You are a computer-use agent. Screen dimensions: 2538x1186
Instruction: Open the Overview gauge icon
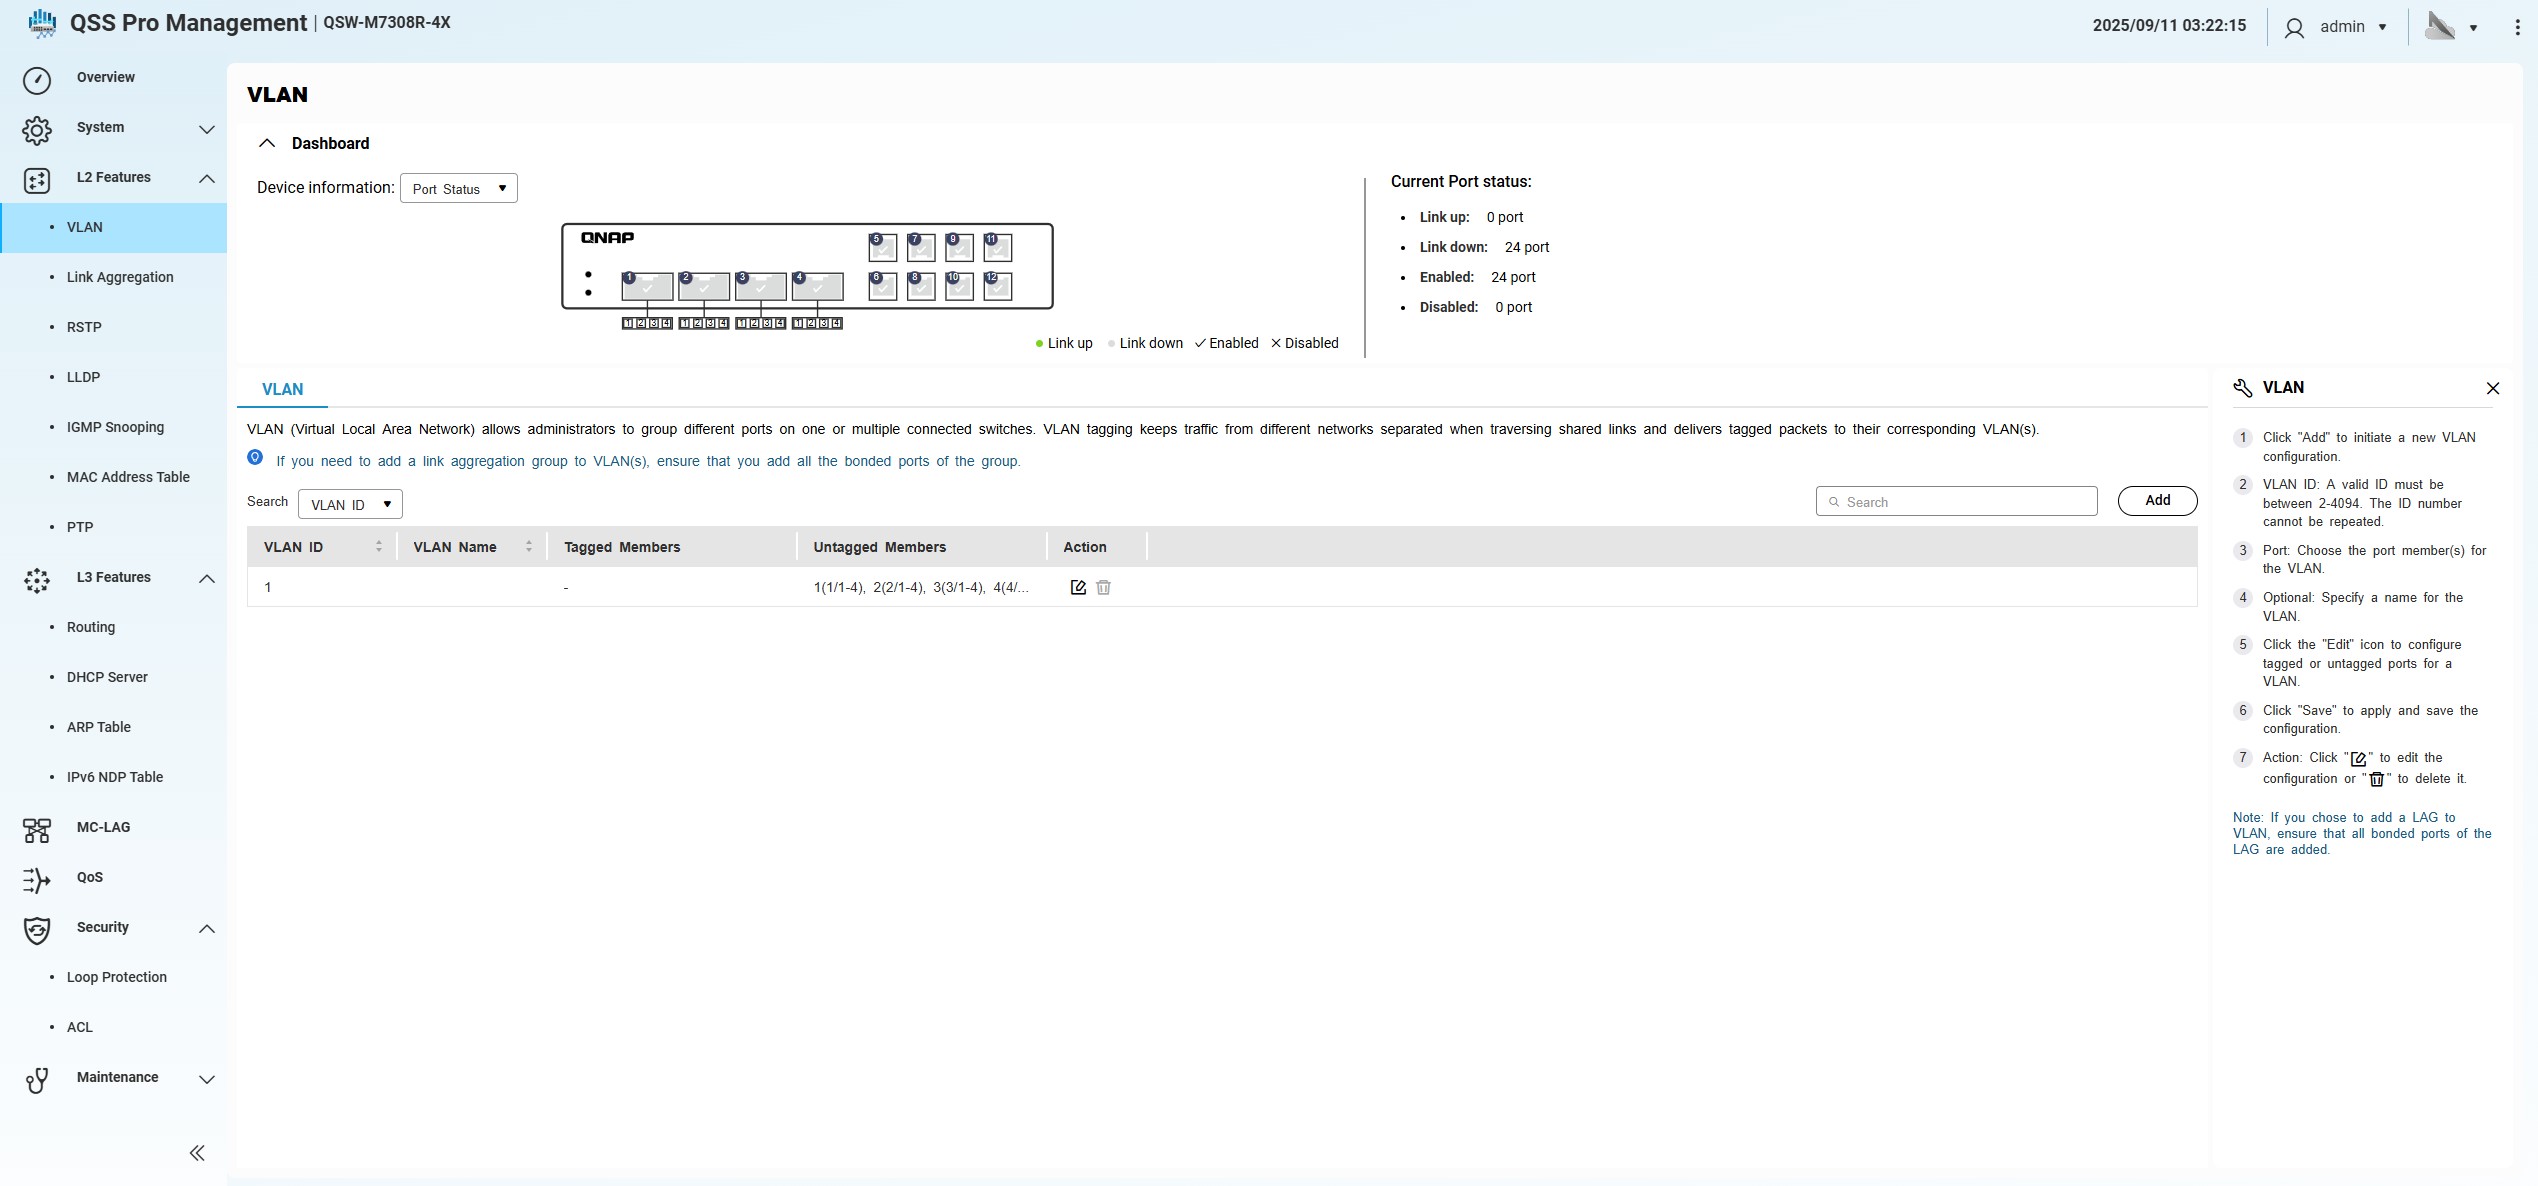coord(37,79)
